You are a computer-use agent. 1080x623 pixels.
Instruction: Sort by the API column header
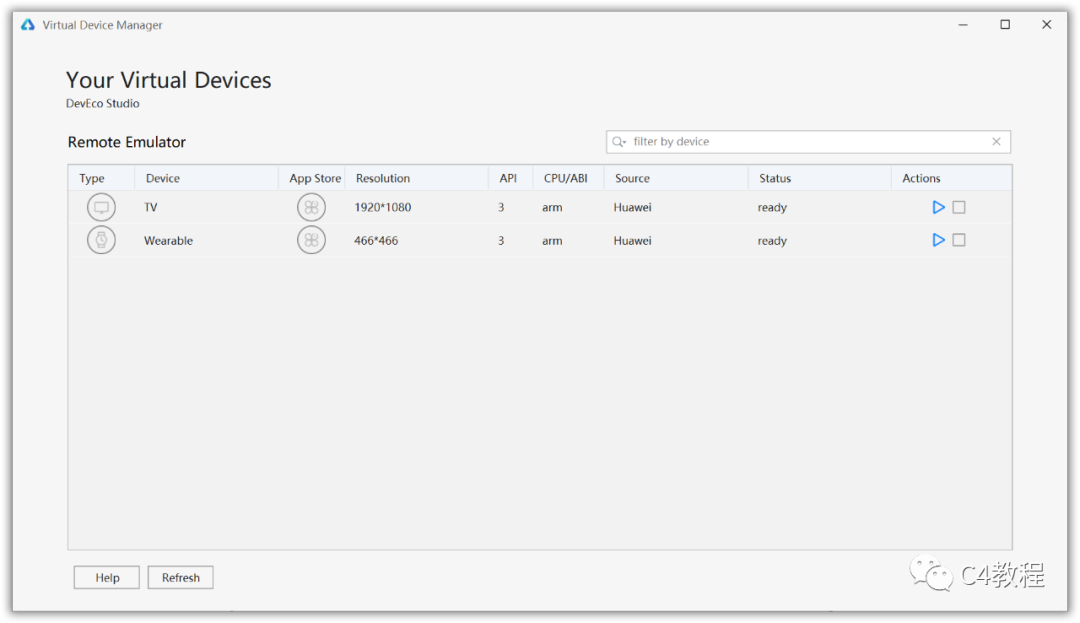(508, 178)
